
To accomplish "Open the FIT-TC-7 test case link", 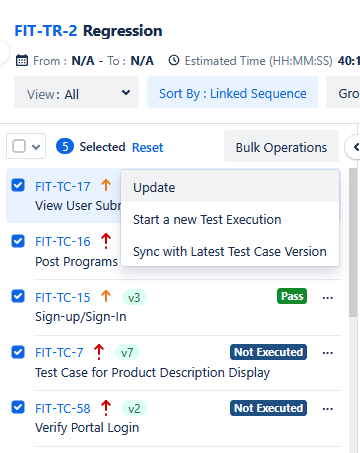I will [59, 353].
